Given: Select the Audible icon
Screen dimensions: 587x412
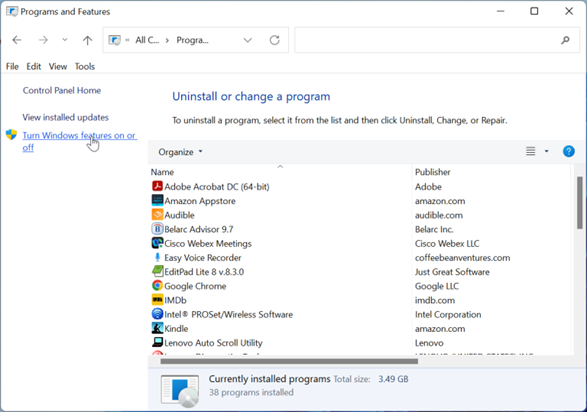Looking at the screenshot, I should [157, 214].
